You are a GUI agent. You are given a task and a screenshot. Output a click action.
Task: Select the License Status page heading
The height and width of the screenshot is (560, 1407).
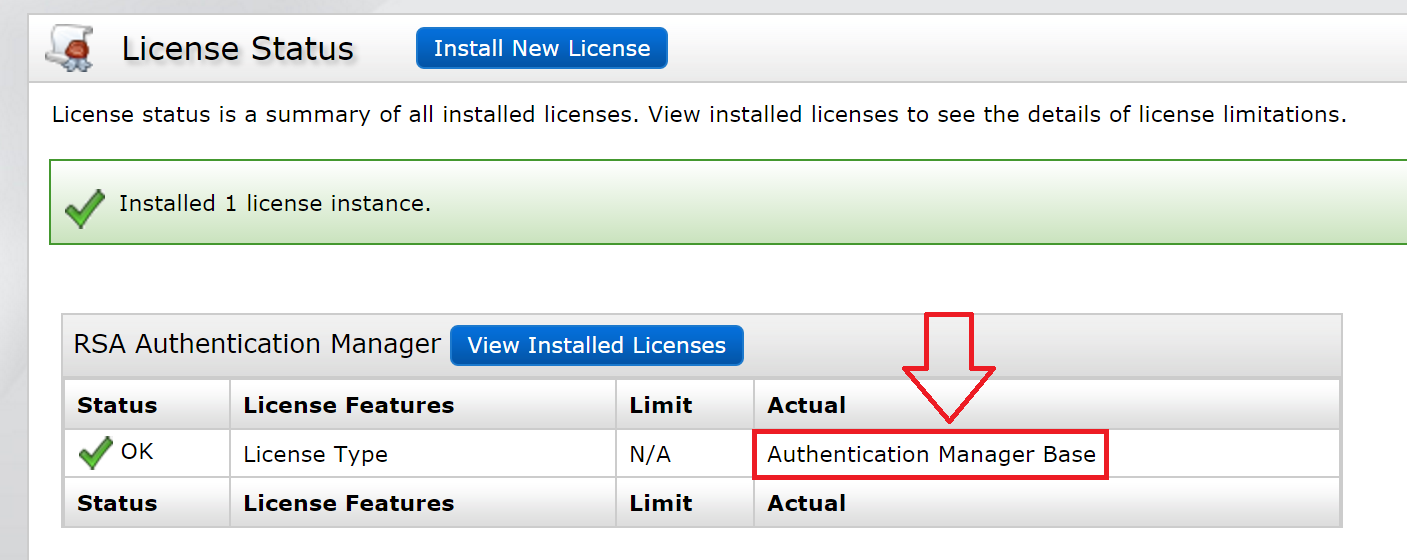coord(238,49)
